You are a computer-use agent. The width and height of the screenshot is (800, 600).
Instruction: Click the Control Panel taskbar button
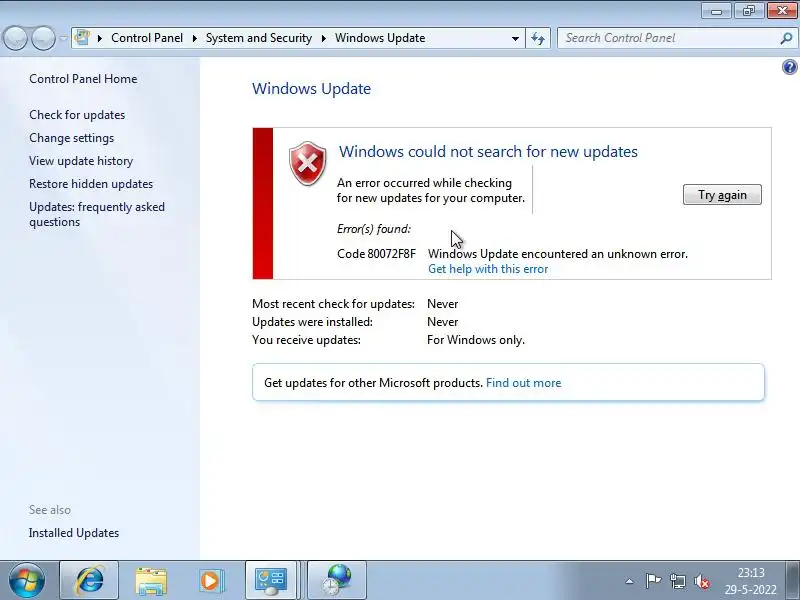tap(271, 581)
